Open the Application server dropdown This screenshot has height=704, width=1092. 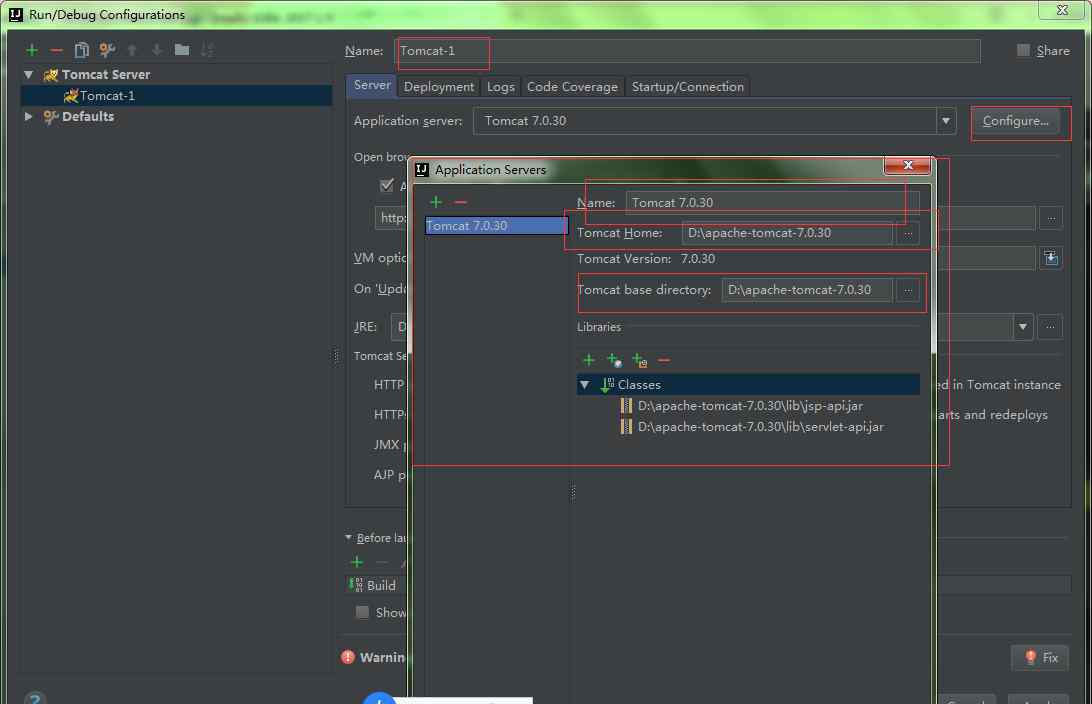pos(946,121)
